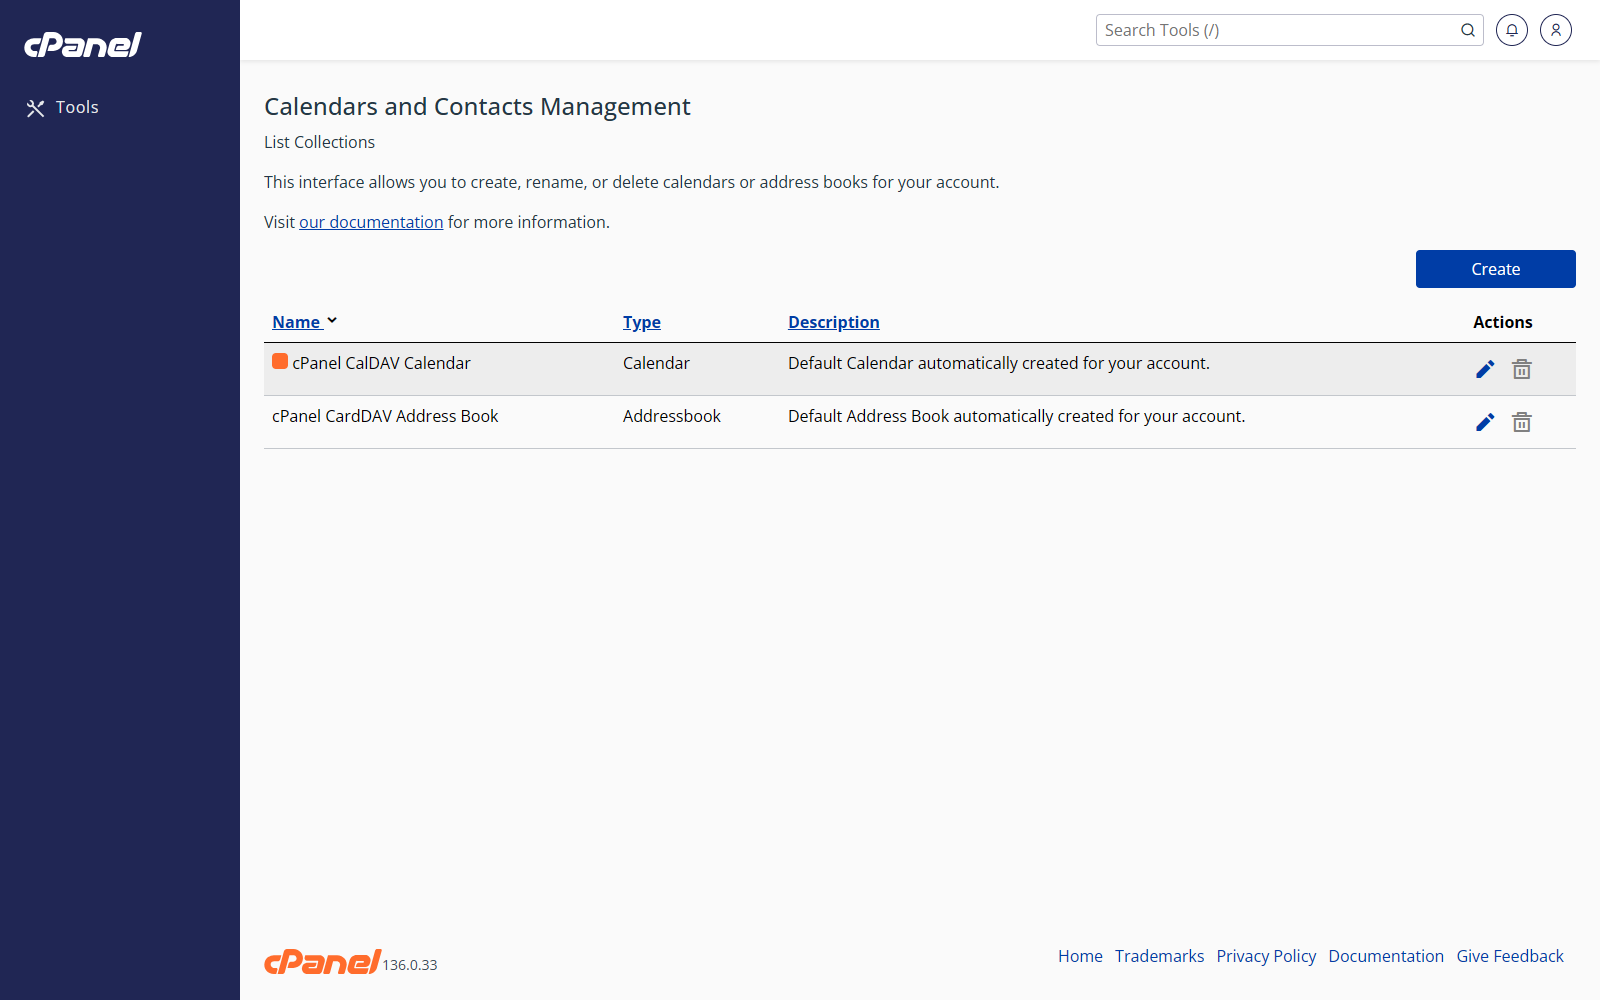Image resolution: width=1600 pixels, height=1000 pixels.
Task: Click the Actions column header
Action: pyautogui.click(x=1503, y=322)
